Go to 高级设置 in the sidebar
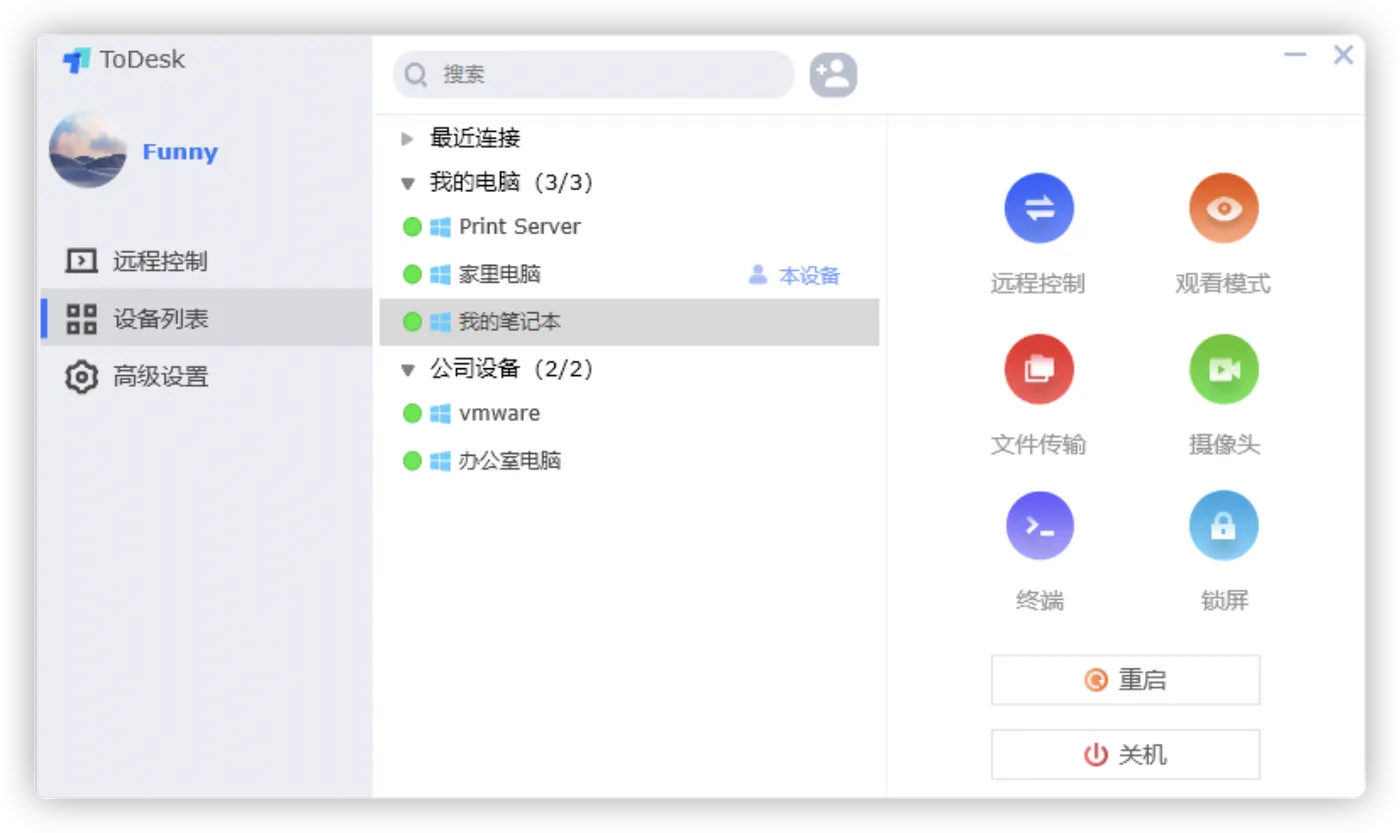This screenshot has width=1400, height=833. click(206, 377)
